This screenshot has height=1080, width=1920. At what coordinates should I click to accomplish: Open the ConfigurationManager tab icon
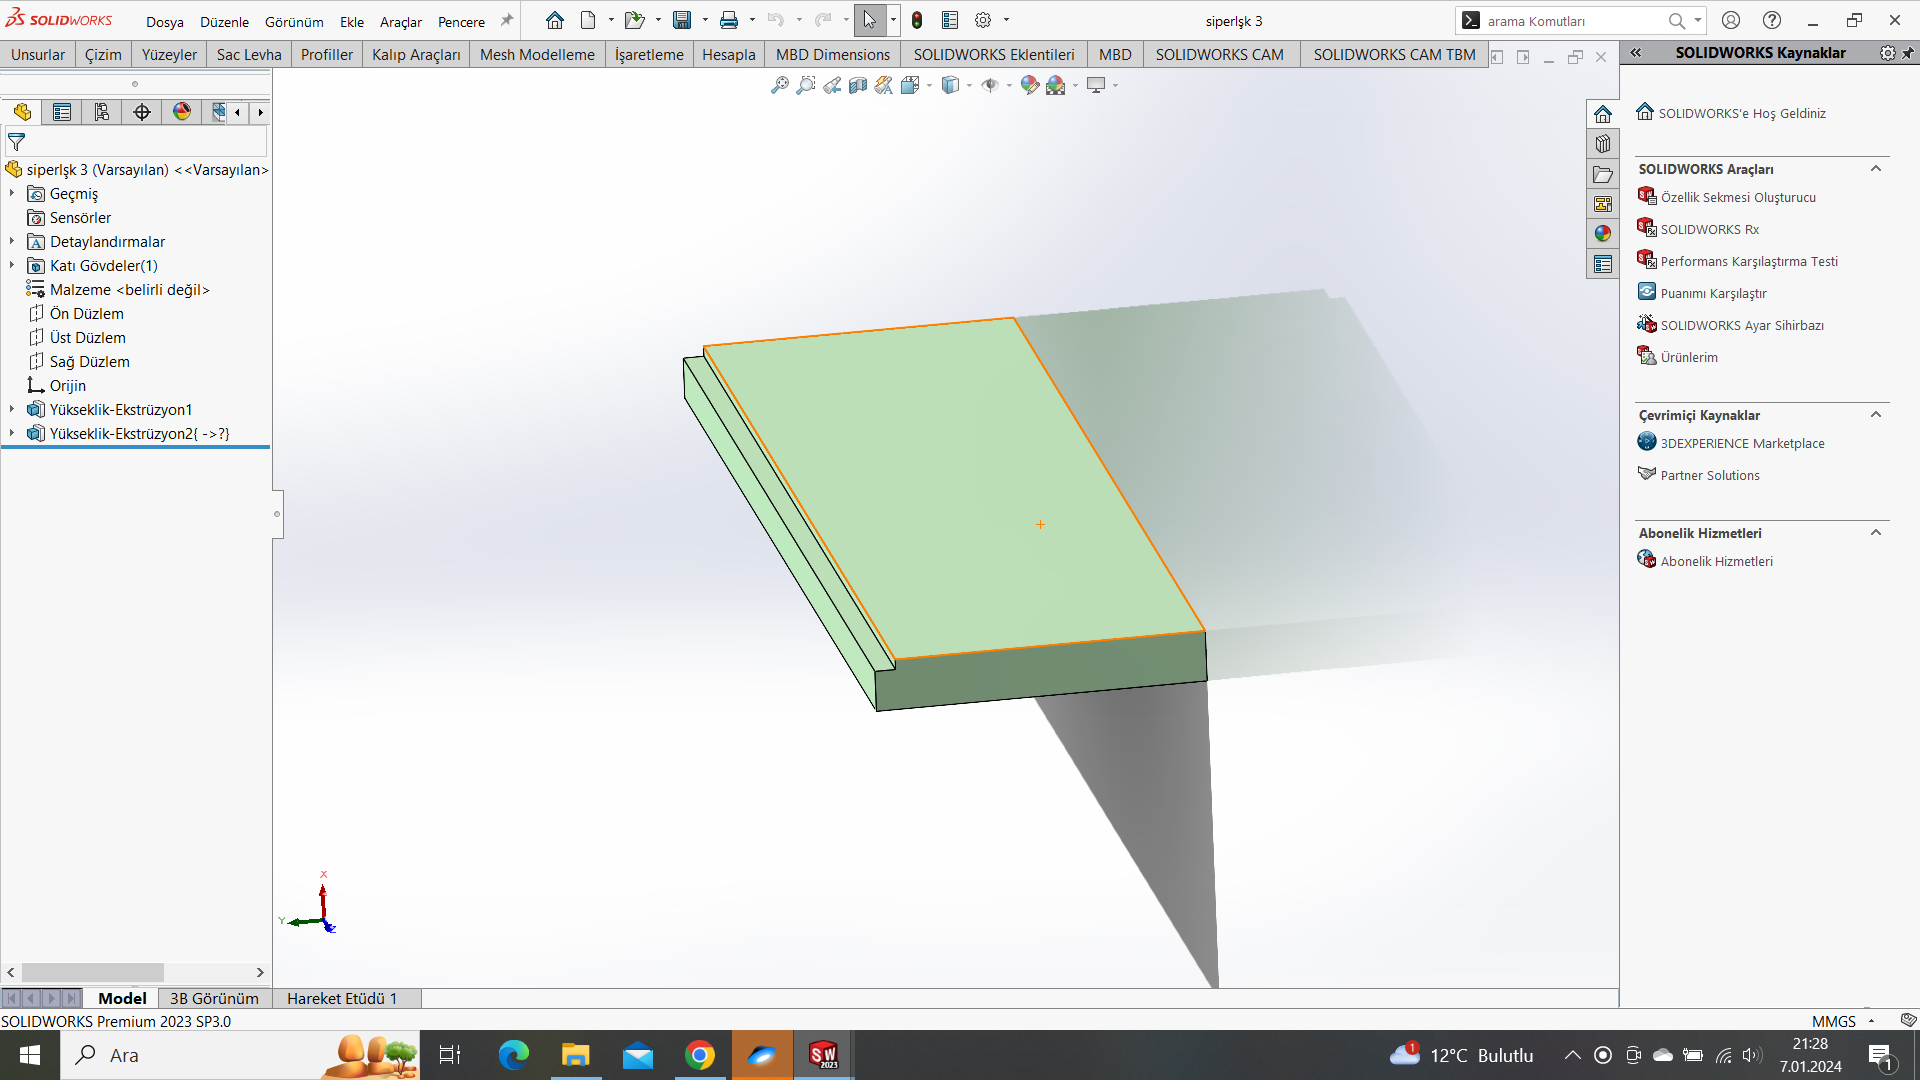[102, 112]
